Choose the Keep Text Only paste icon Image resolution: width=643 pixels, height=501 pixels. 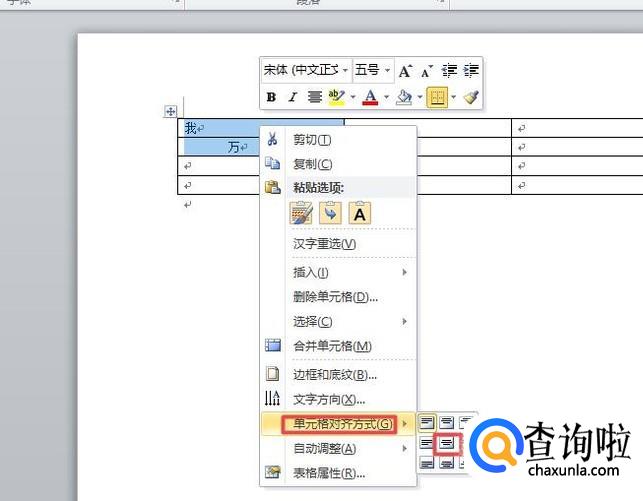[x=359, y=212]
